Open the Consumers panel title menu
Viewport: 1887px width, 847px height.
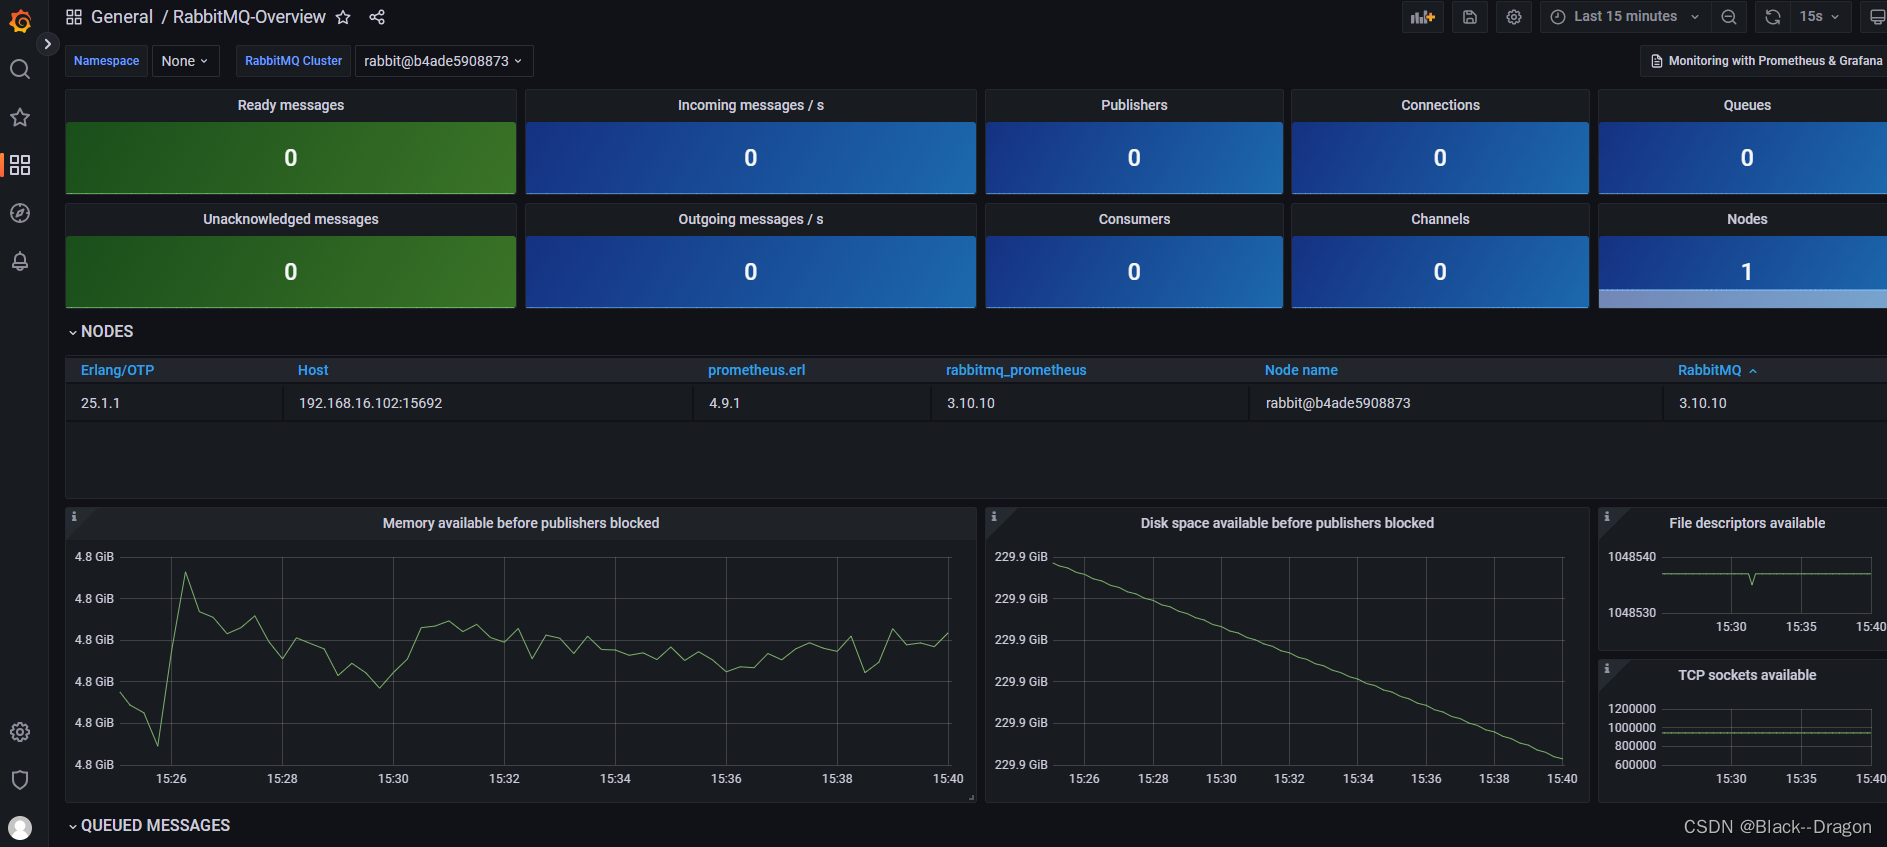click(x=1134, y=219)
